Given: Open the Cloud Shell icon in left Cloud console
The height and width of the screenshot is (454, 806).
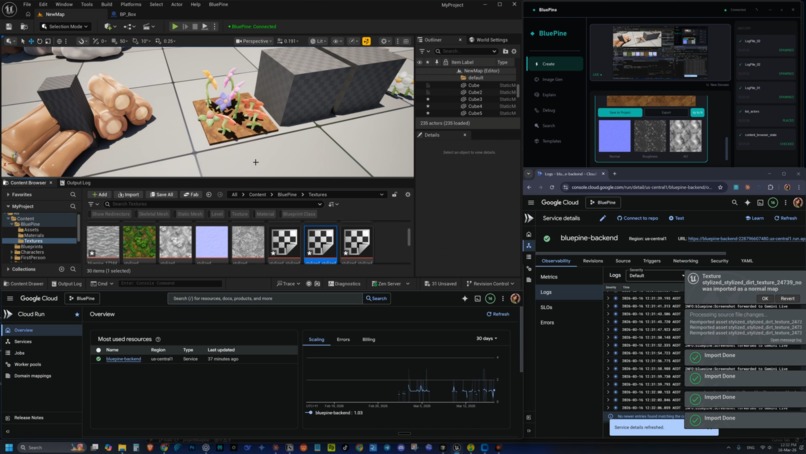Looking at the screenshot, I should point(478,298).
